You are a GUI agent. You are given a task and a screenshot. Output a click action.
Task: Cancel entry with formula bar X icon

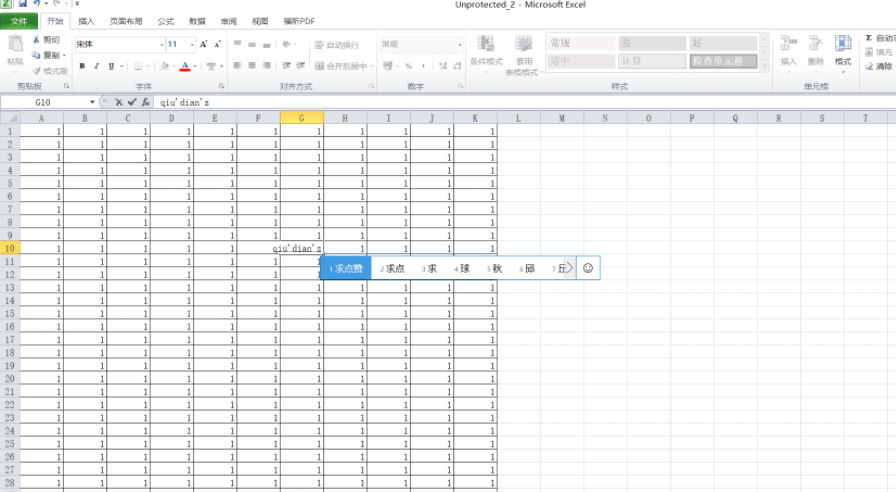click(x=119, y=102)
